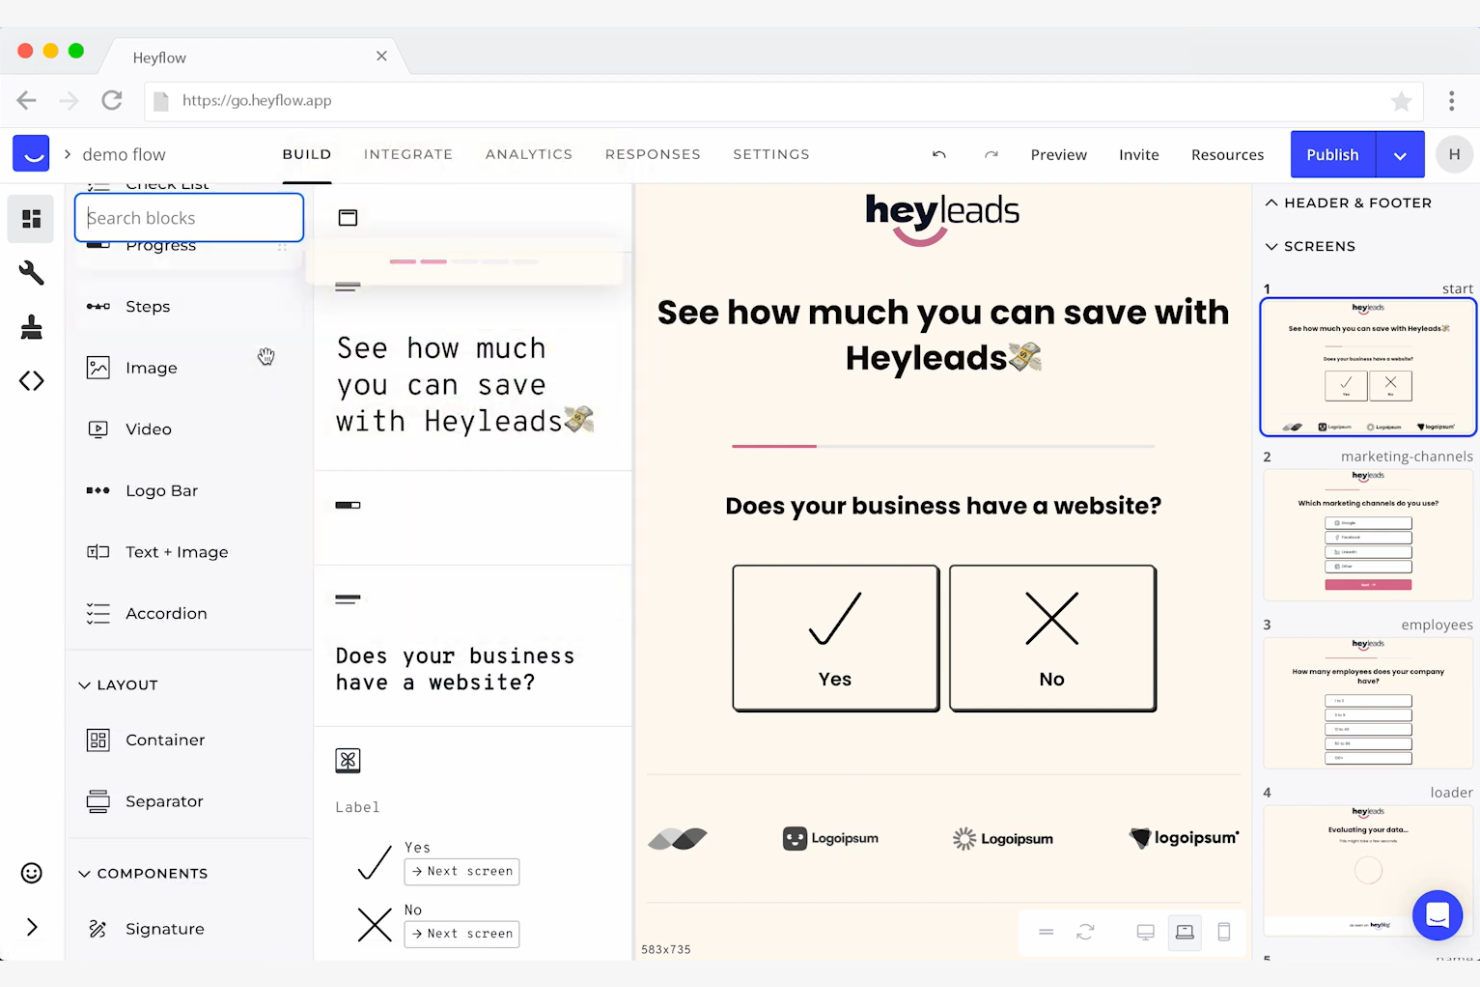
Task: Select the loader screen thumbnail
Action: point(1368,870)
